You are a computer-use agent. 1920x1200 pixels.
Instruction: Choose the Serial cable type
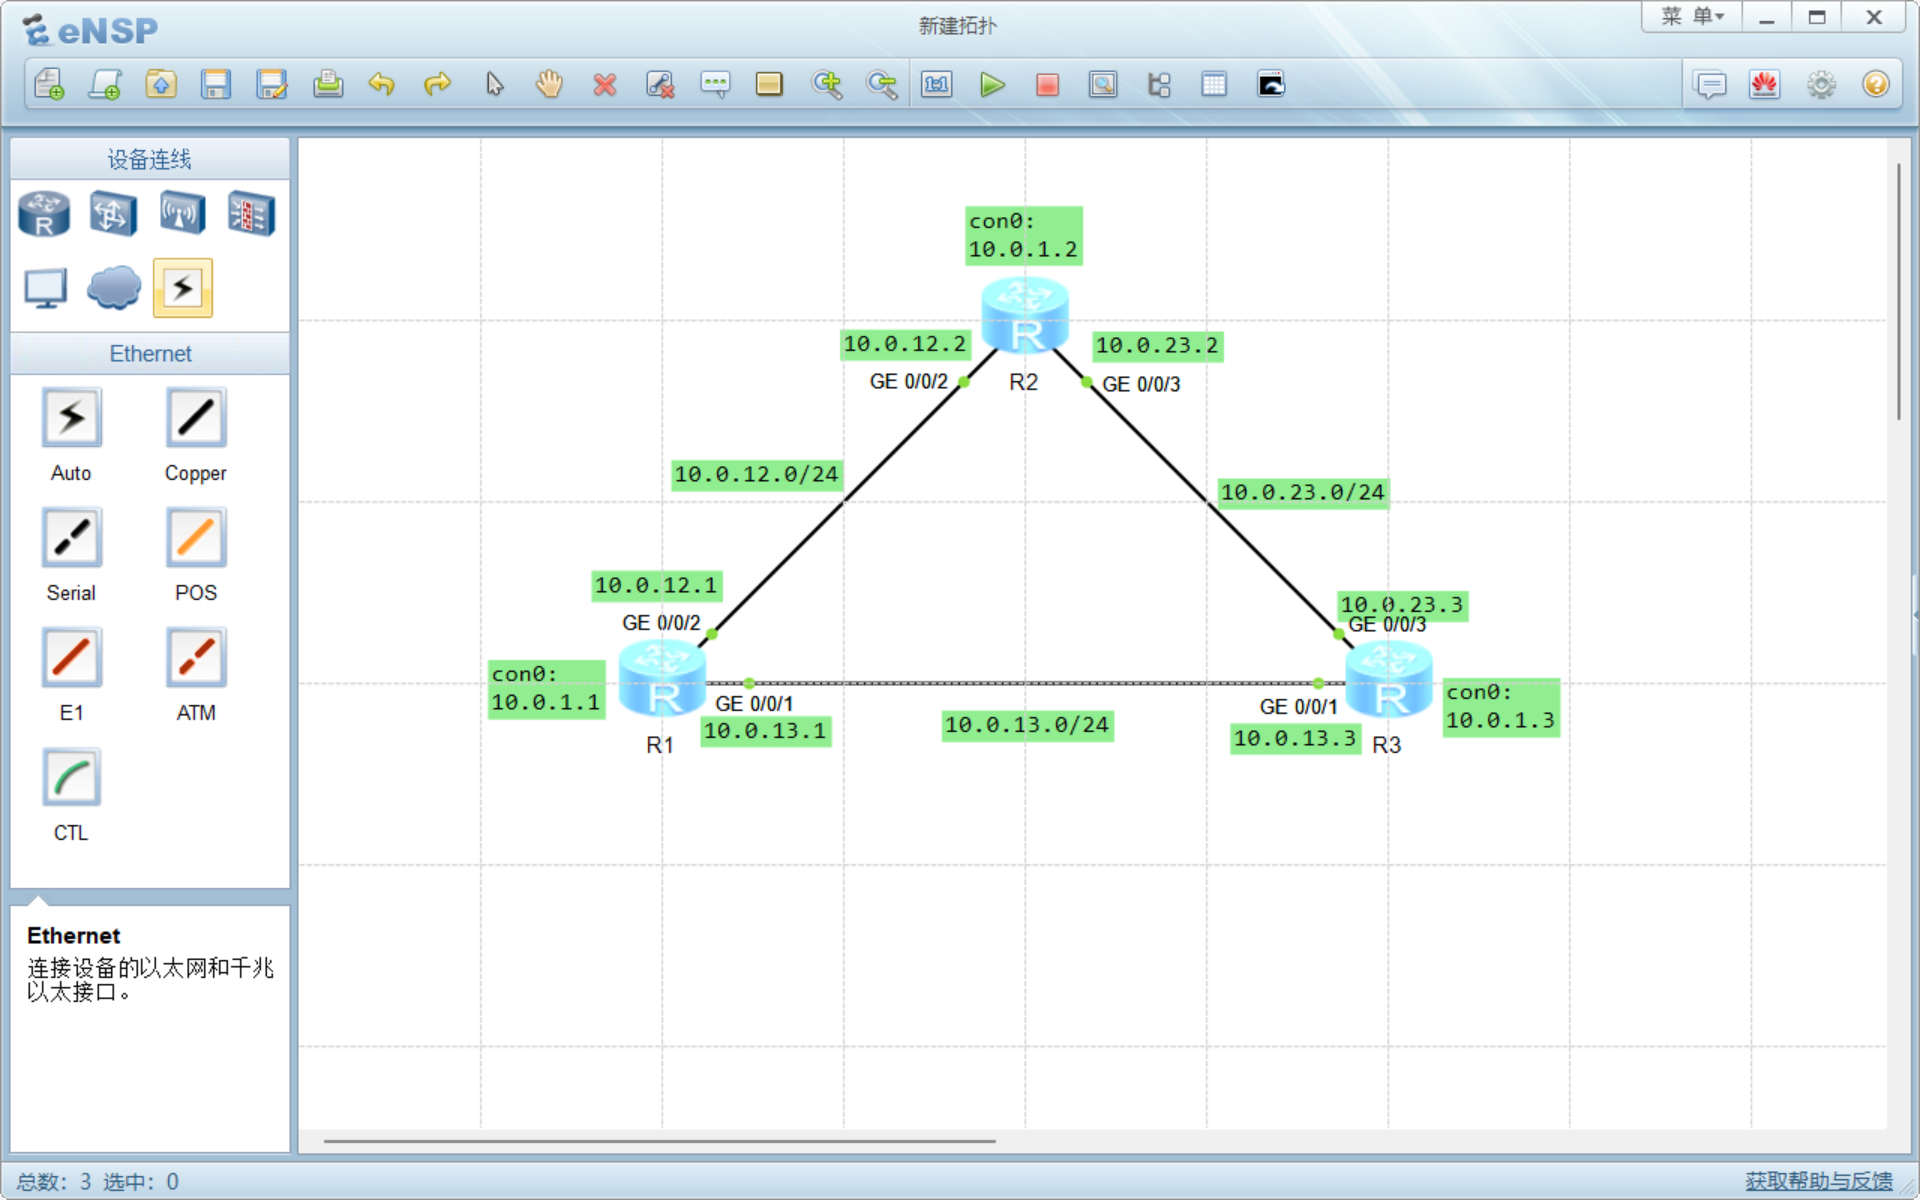[x=71, y=538]
